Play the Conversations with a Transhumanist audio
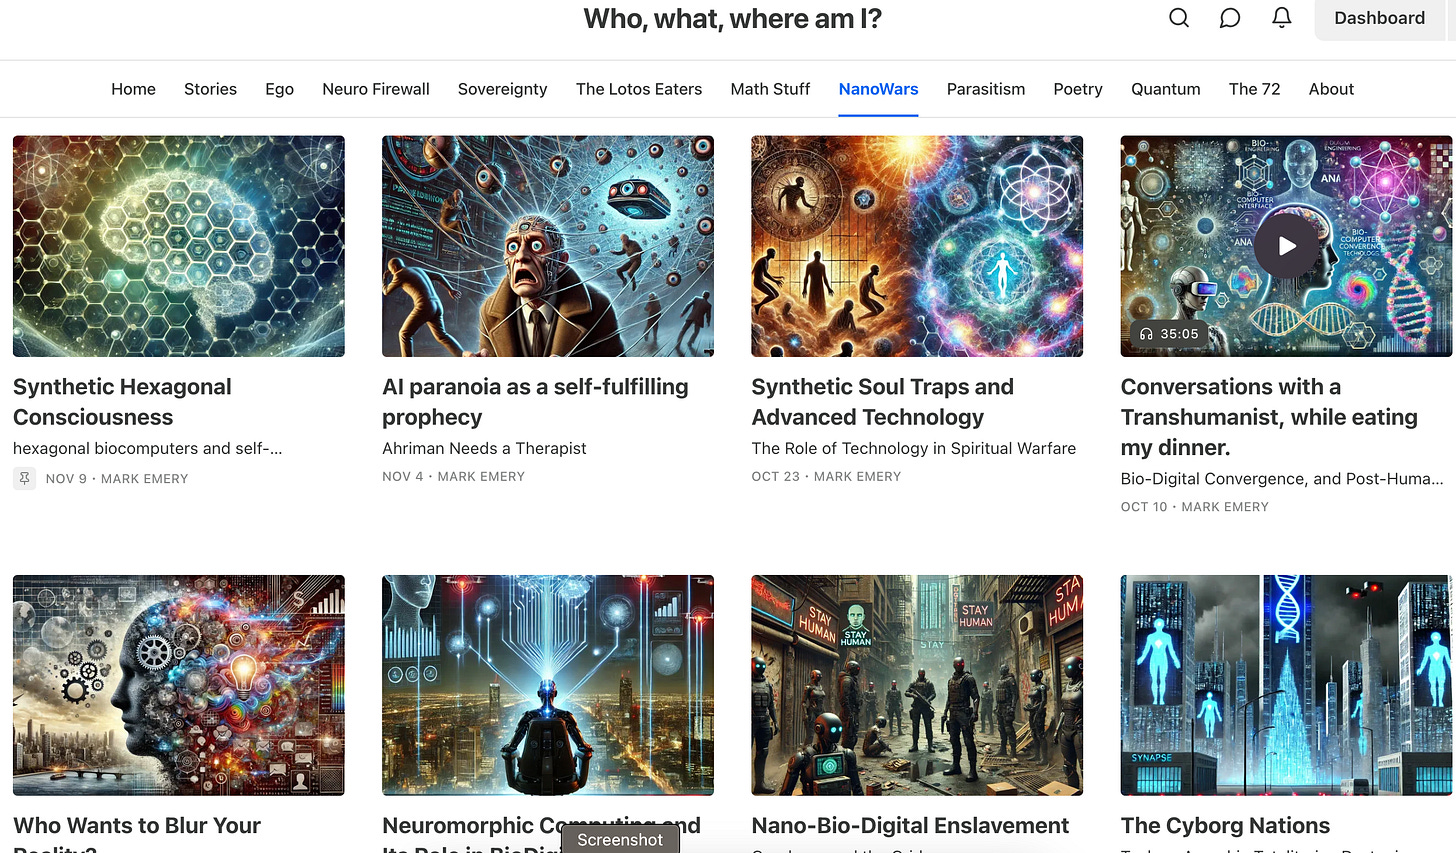This screenshot has width=1456, height=853. pos(1286,246)
